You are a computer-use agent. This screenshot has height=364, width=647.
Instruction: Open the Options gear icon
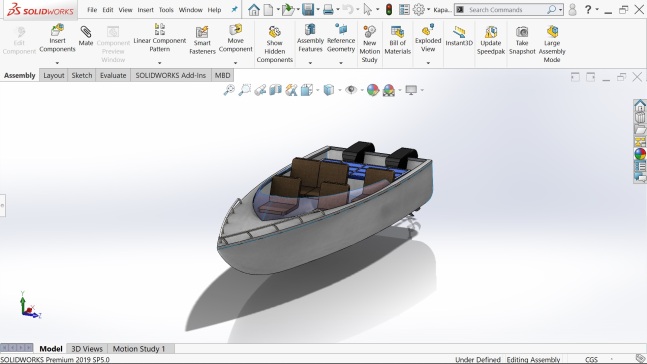click(x=419, y=9)
